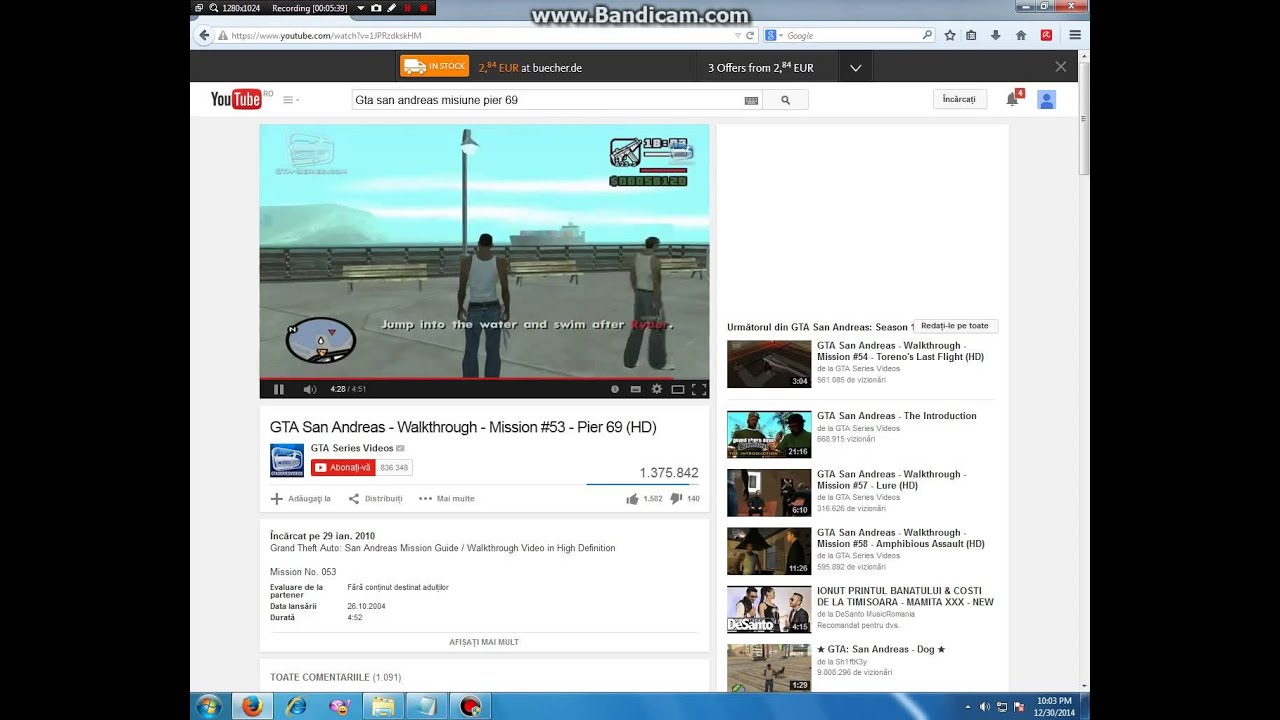1280x720 pixels.
Task: Open the 3 Offers from 2,84 EUR link
Action: click(761, 68)
